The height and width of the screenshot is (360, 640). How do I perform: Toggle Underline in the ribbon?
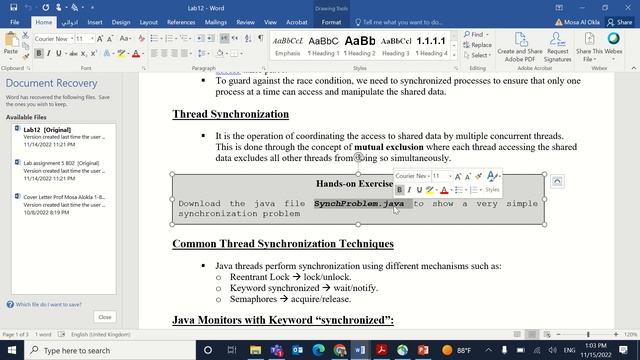(59, 53)
